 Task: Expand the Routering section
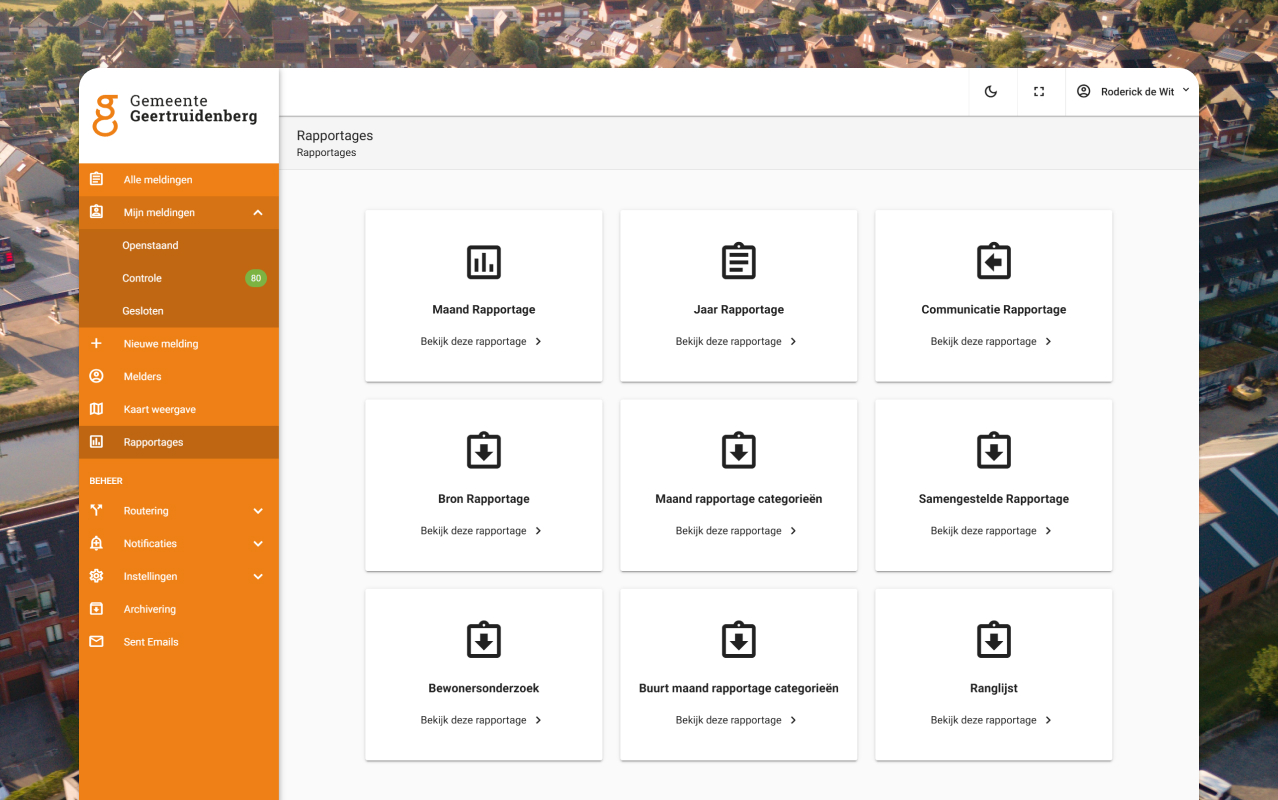click(x=178, y=510)
